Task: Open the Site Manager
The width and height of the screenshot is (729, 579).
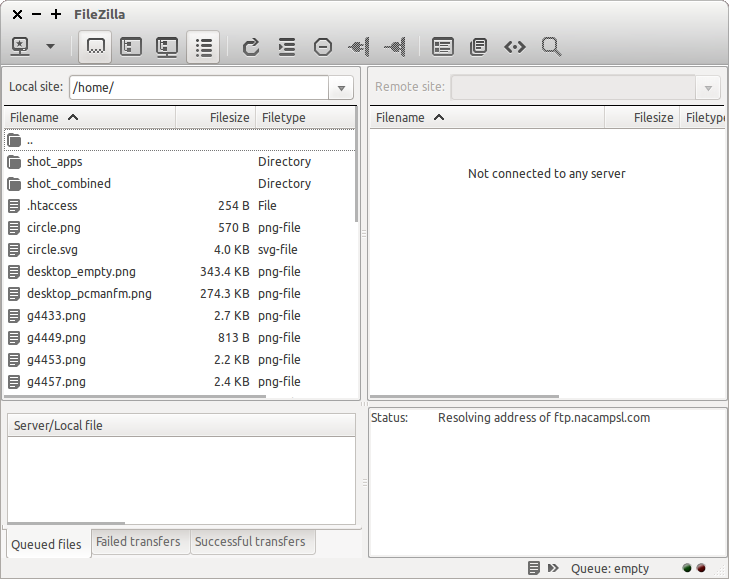Action: [x=20, y=47]
